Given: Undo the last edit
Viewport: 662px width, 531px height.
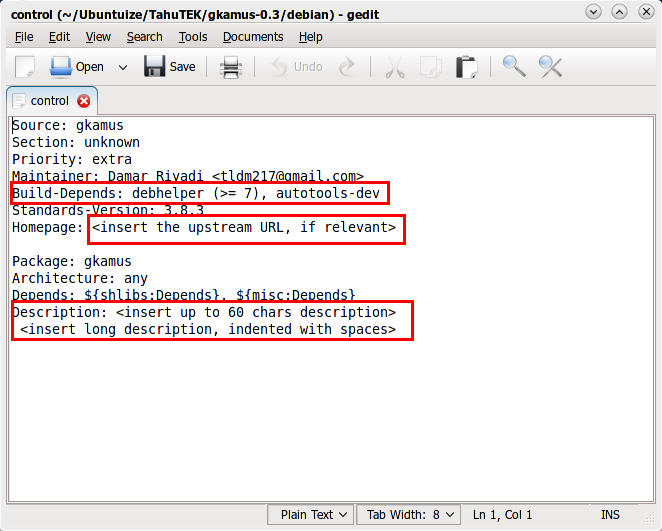Looking at the screenshot, I should click(x=296, y=67).
